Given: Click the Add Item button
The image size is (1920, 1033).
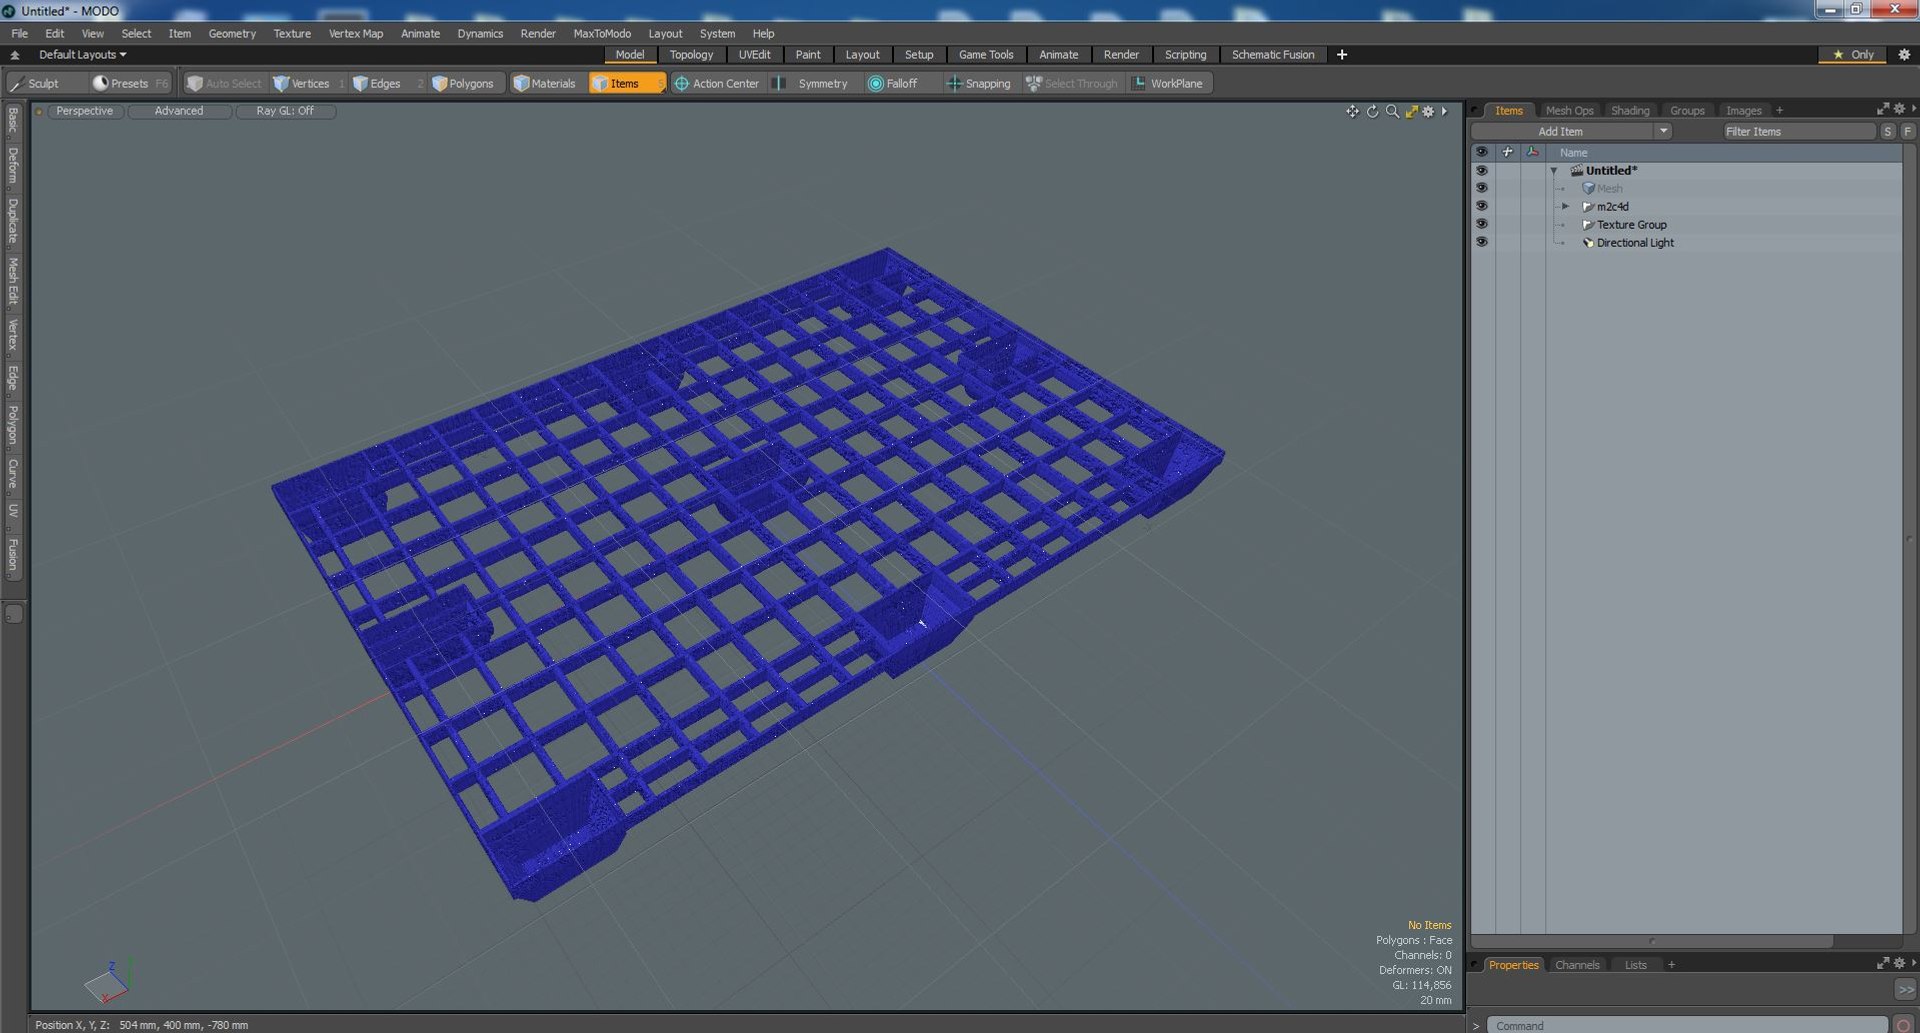Looking at the screenshot, I should click(x=1560, y=131).
